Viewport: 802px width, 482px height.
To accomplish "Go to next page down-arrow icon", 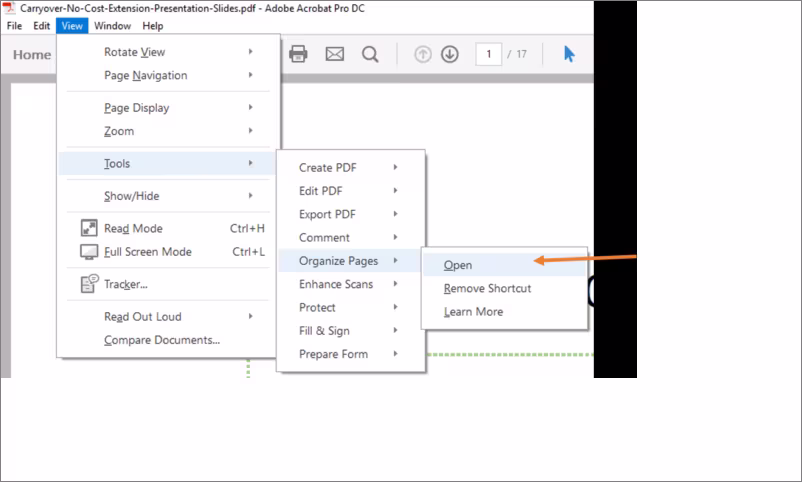I will [450, 54].
